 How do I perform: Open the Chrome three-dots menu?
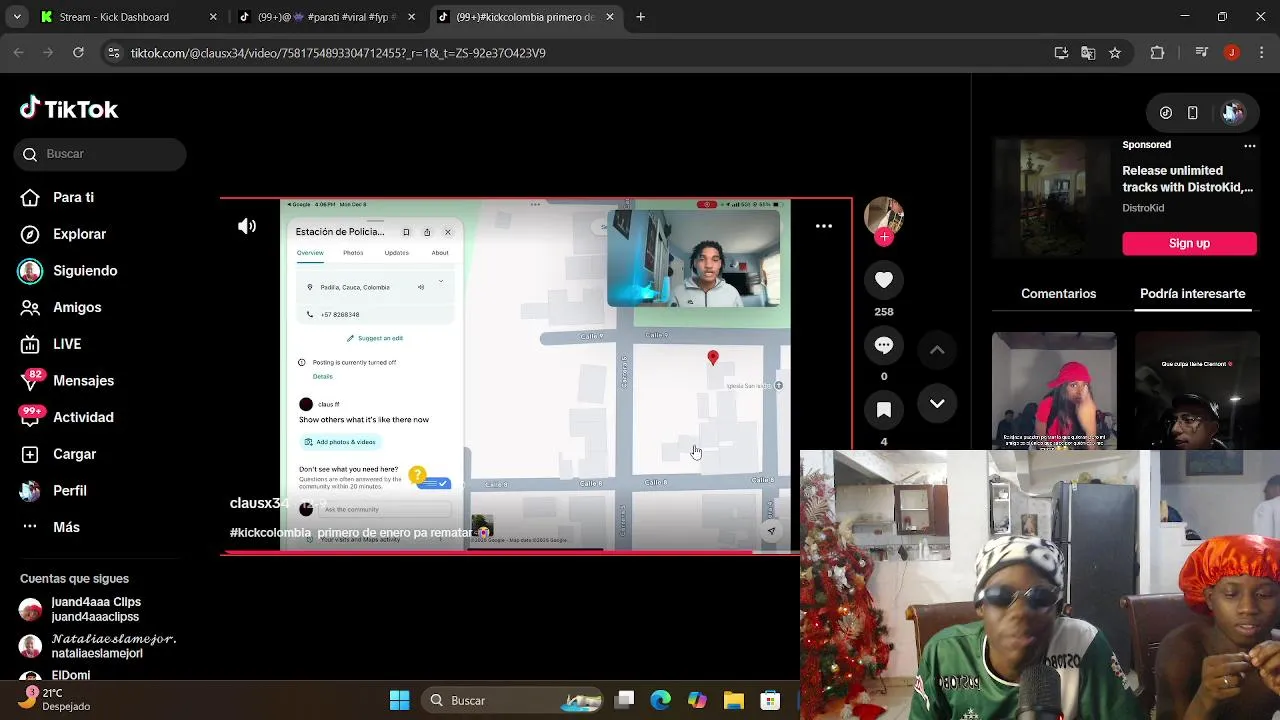pyautogui.click(x=1260, y=53)
